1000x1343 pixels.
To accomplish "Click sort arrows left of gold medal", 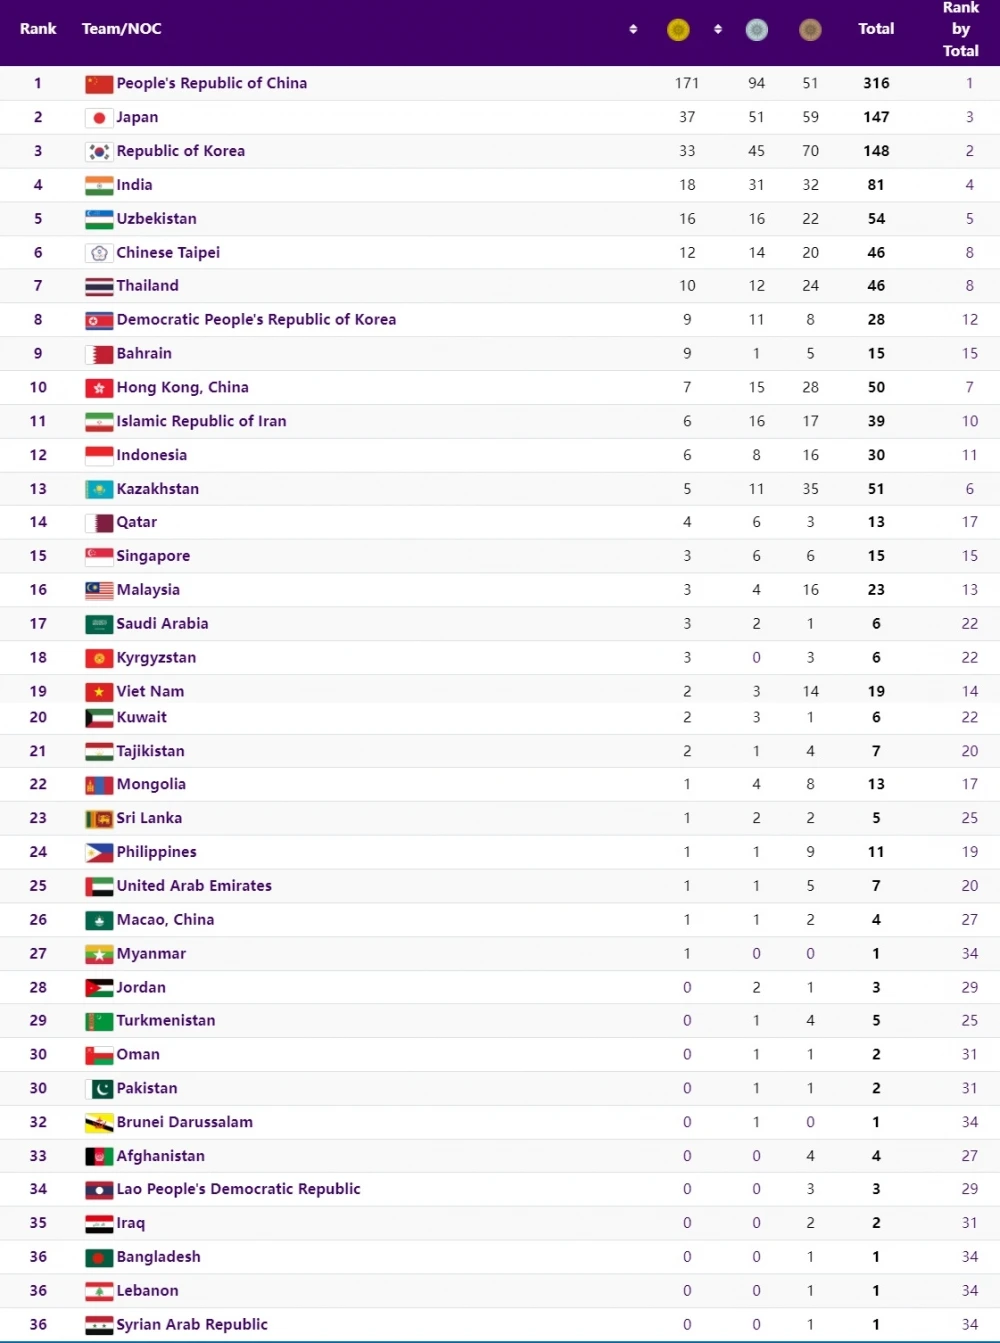I will pos(633,30).
